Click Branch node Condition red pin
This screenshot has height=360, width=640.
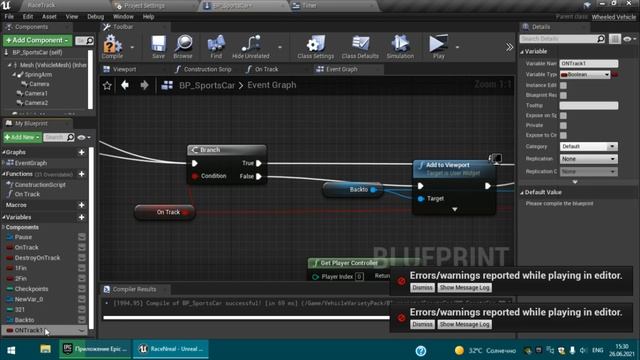pyautogui.click(x=195, y=176)
